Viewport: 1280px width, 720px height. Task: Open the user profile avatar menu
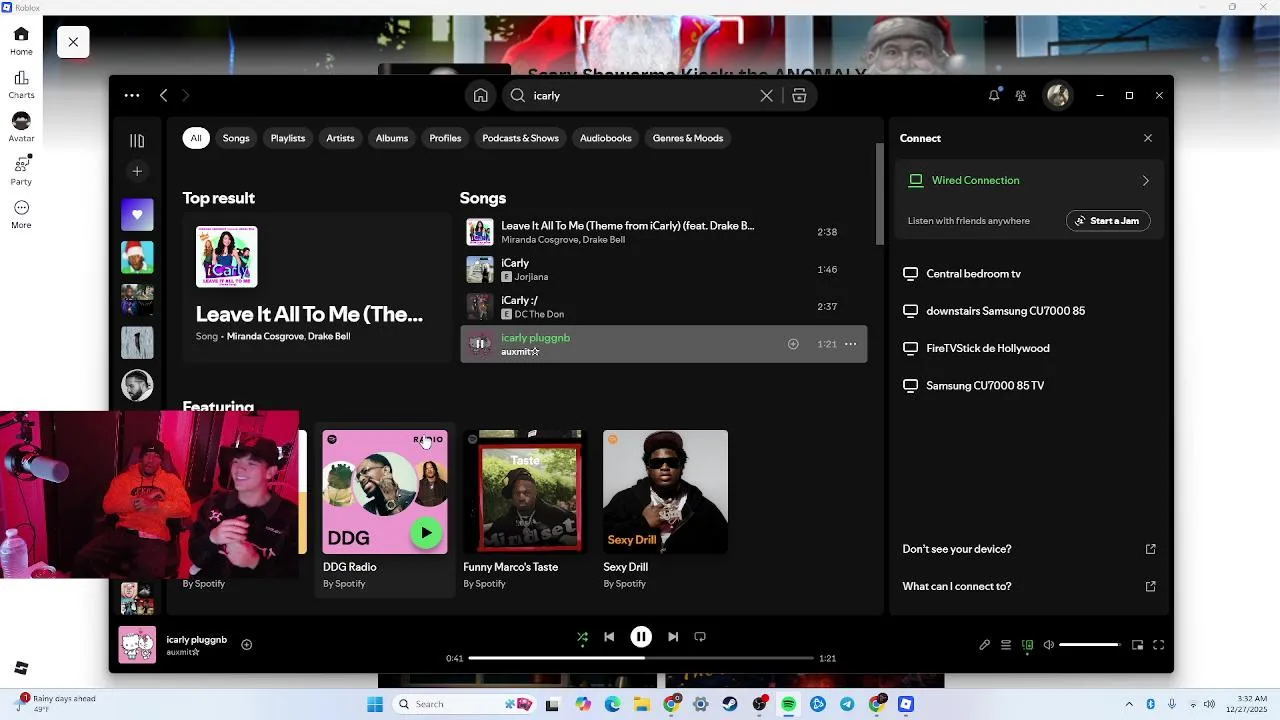1058,95
